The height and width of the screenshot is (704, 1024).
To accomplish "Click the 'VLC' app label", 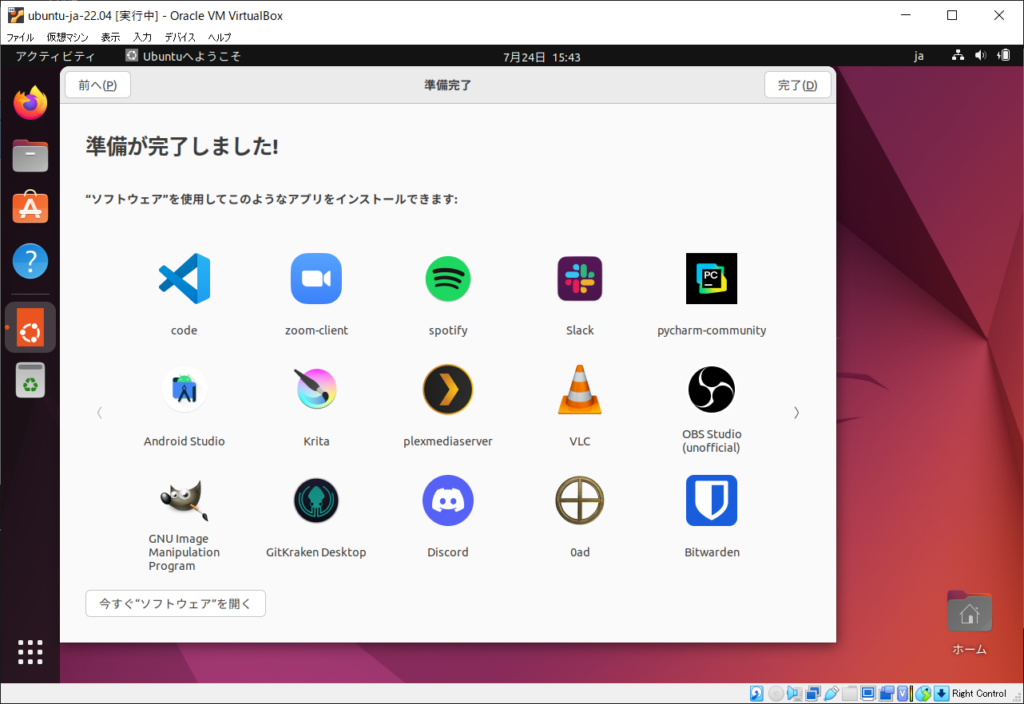I will coord(580,441).
